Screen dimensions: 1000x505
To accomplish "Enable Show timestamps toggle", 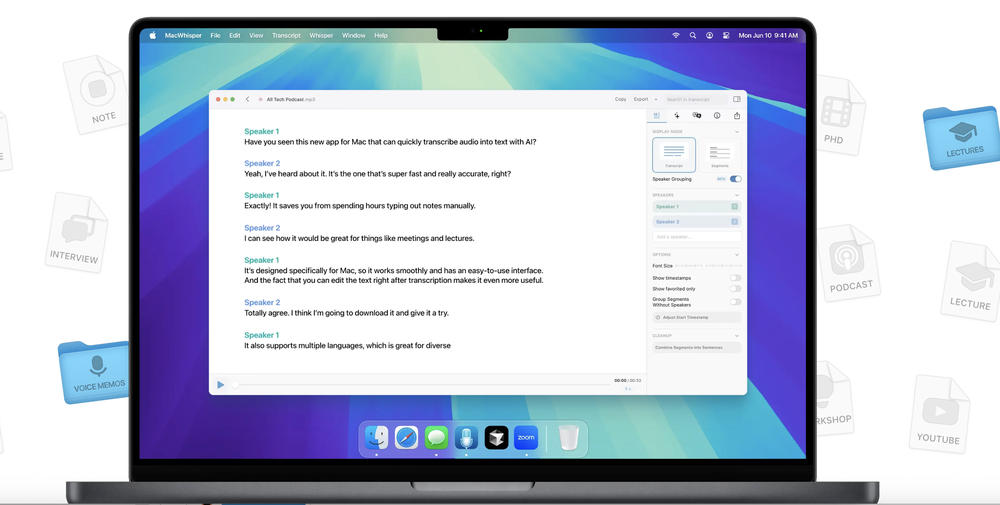I will click(735, 278).
